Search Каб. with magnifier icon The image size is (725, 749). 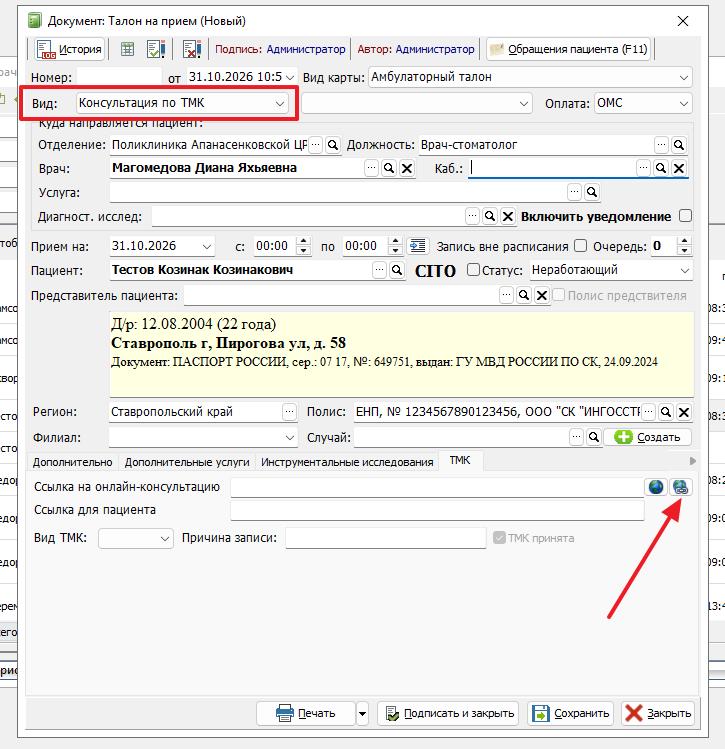coord(661,168)
